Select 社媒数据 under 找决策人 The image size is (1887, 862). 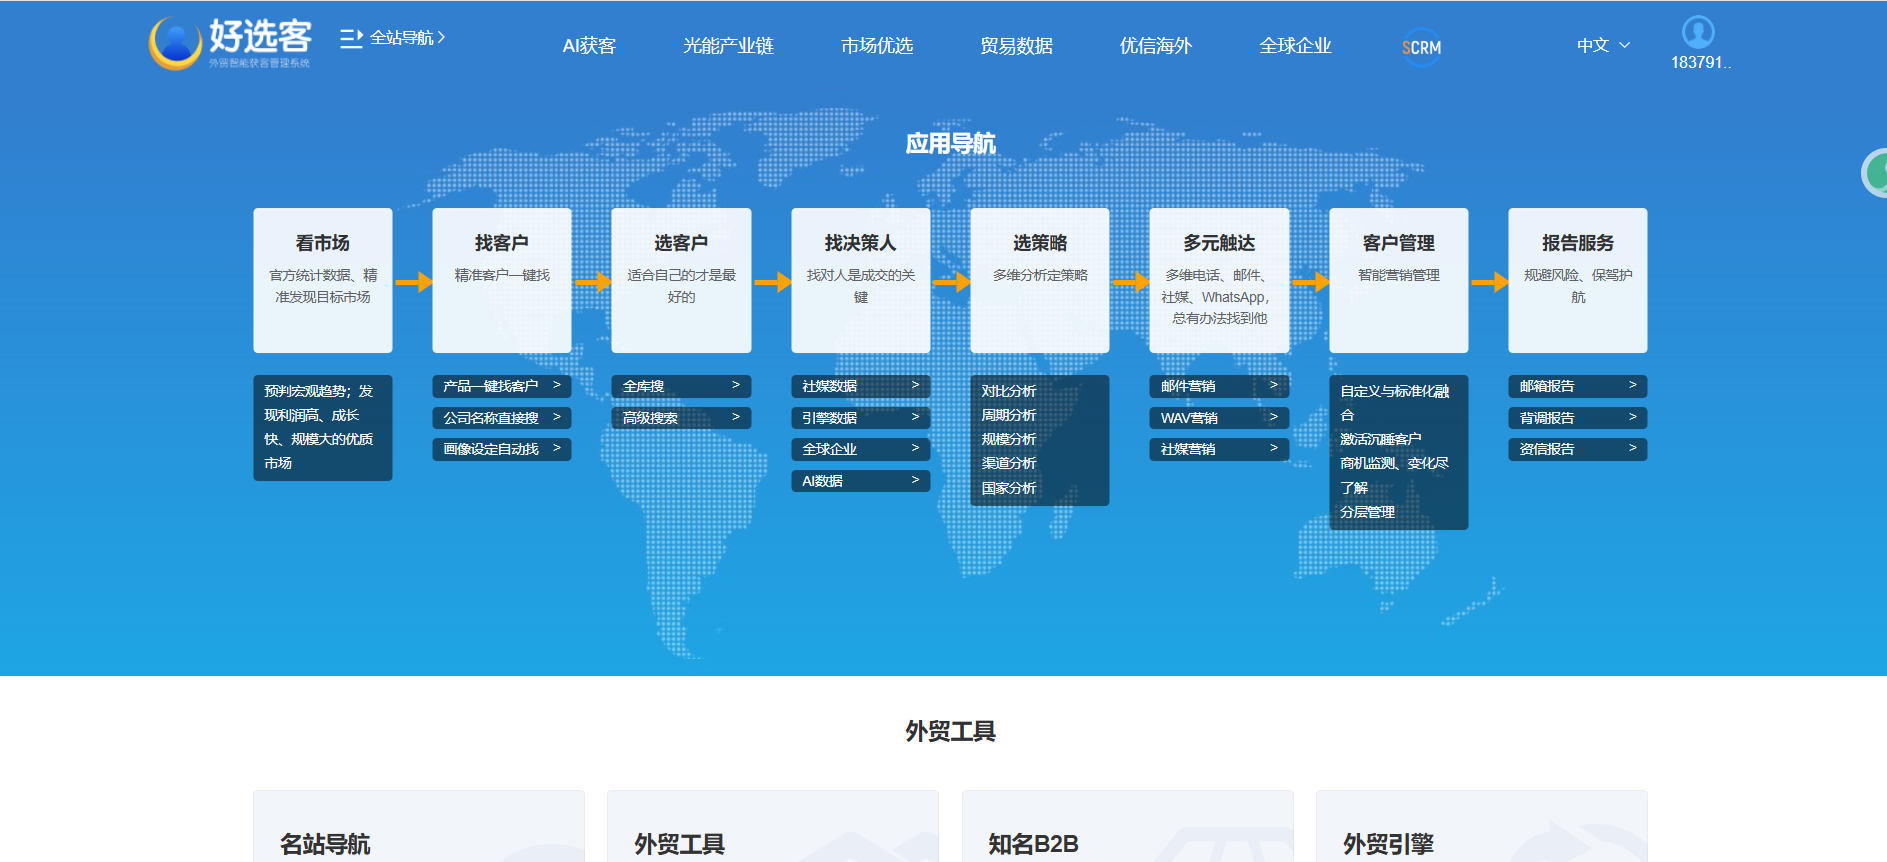coord(860,386)
